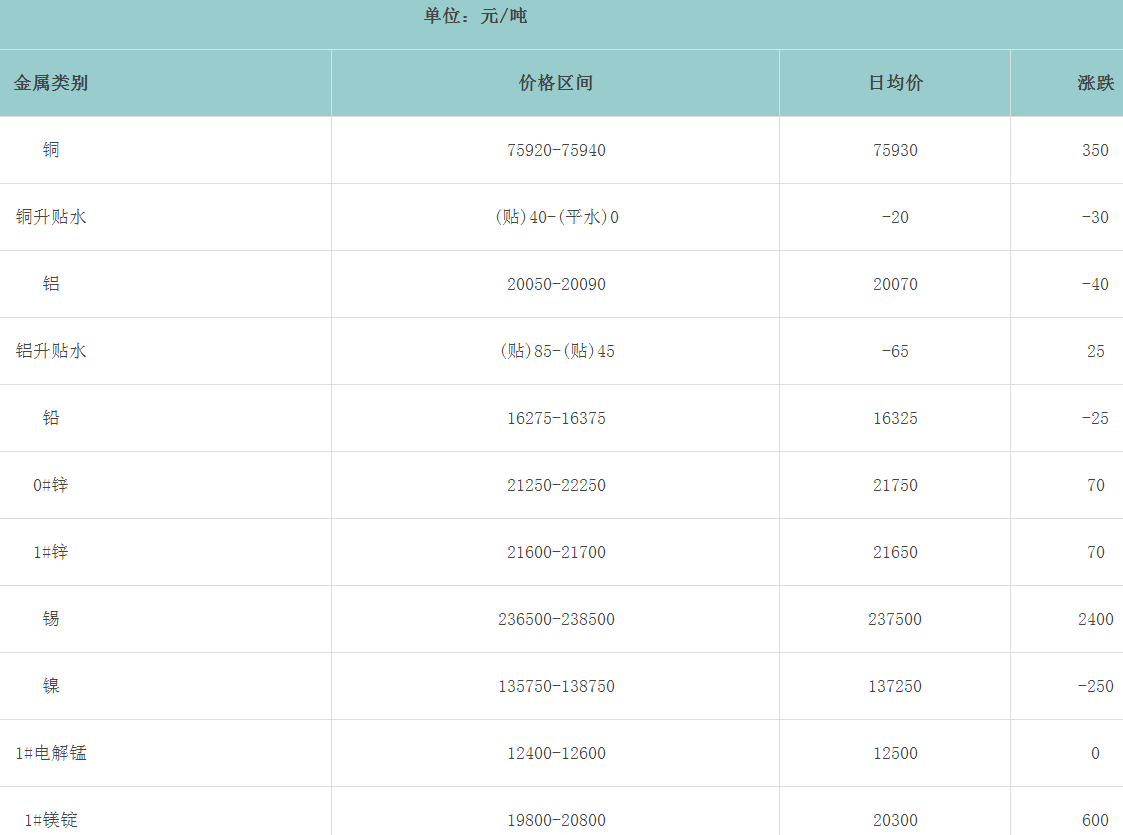This screenshot has width=1123, height=835.
Task: Select the 1#电解锰 row label
Action: coord(51,753)
